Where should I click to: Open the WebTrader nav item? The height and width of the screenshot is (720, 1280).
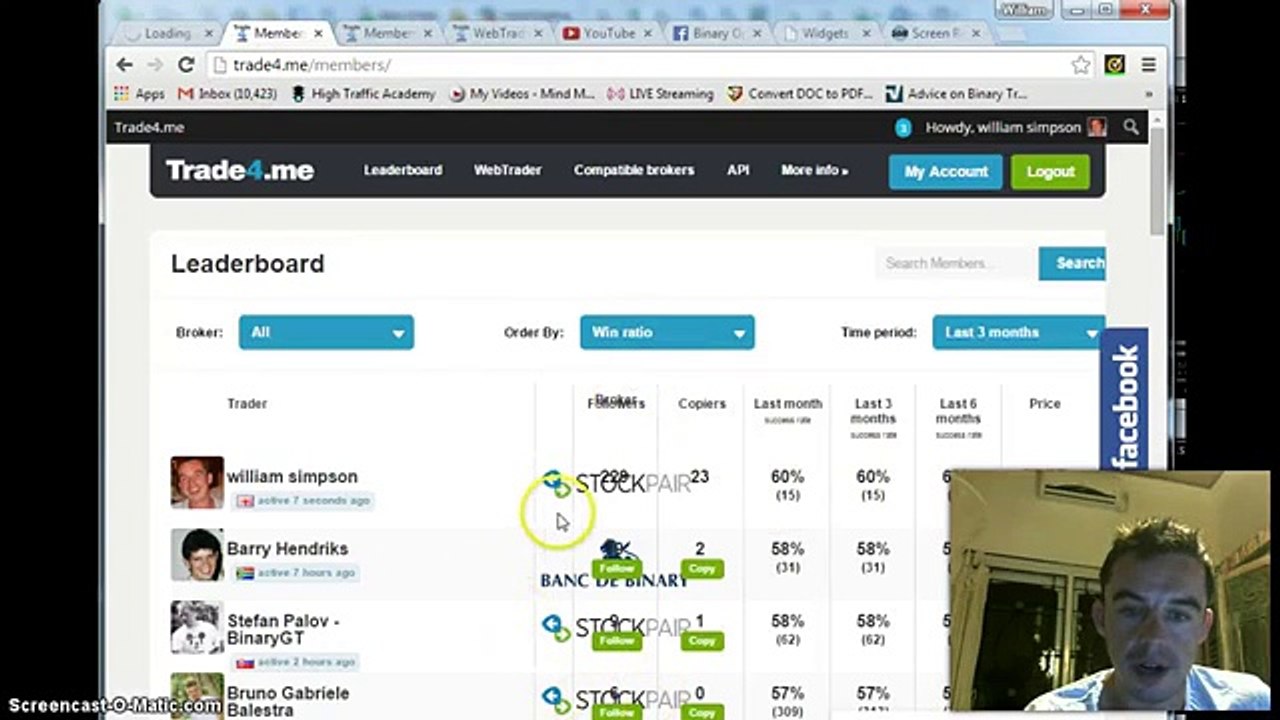tap(508, 170)
